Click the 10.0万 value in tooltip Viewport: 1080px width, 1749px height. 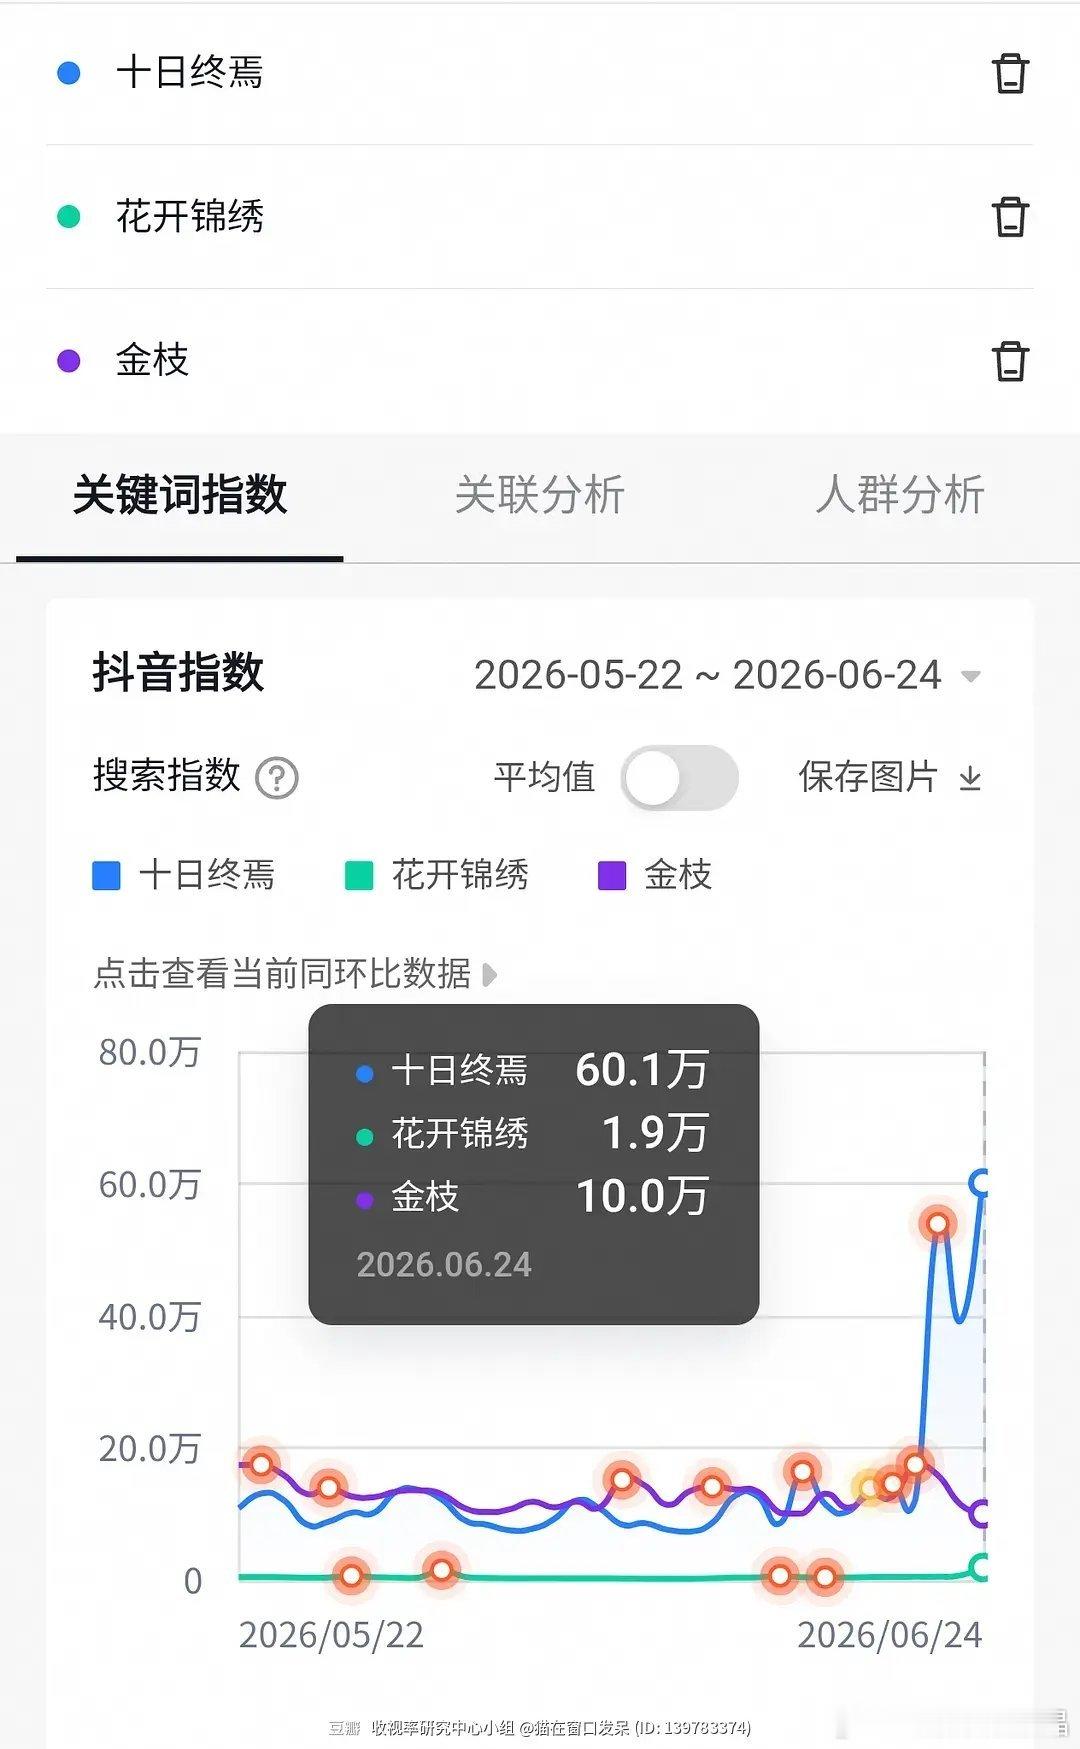coord(643,1196)
